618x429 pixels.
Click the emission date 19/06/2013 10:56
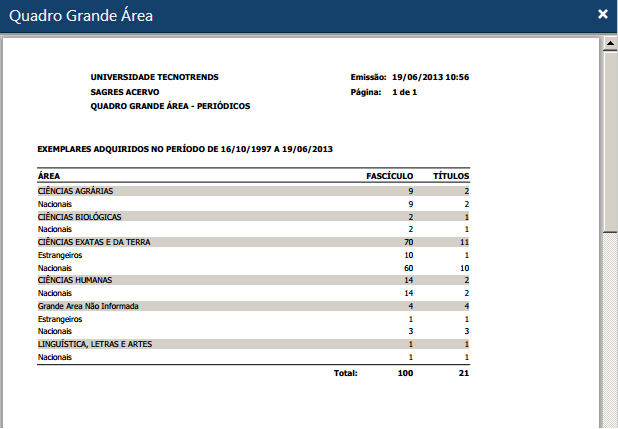point(430,77)
